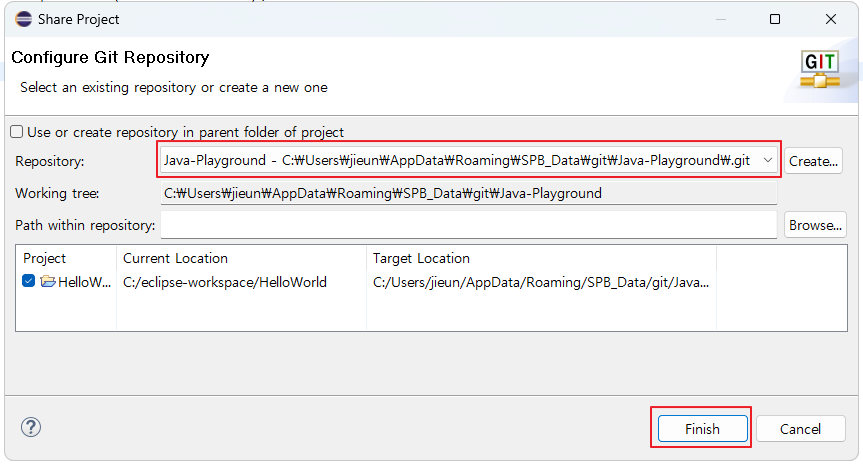This screenshot has height=465, width=863.
Task: Click the Eclipse icon in title bar
Action: coord(24,19)
